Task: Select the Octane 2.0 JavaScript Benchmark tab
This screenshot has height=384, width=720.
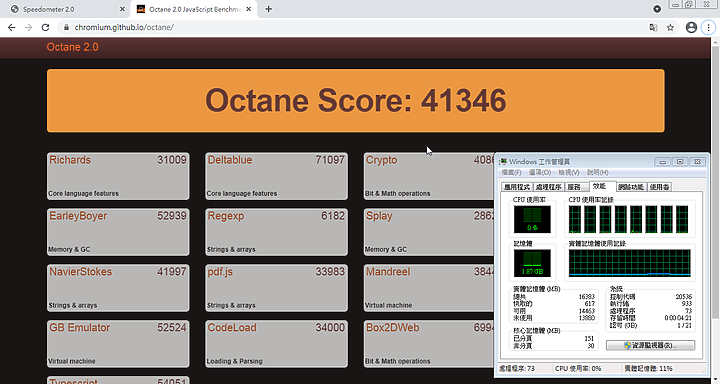Action: coord(195,9)
